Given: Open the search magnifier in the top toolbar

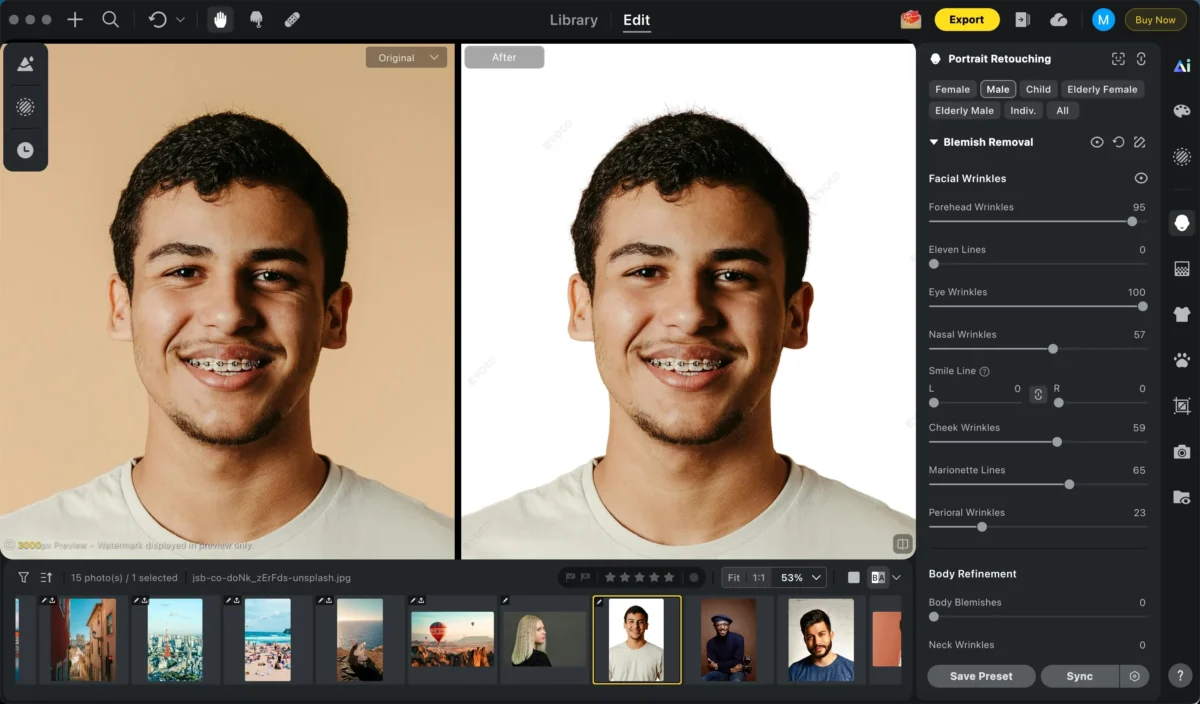Looking at the screenshot, I should tap(111, 19).
